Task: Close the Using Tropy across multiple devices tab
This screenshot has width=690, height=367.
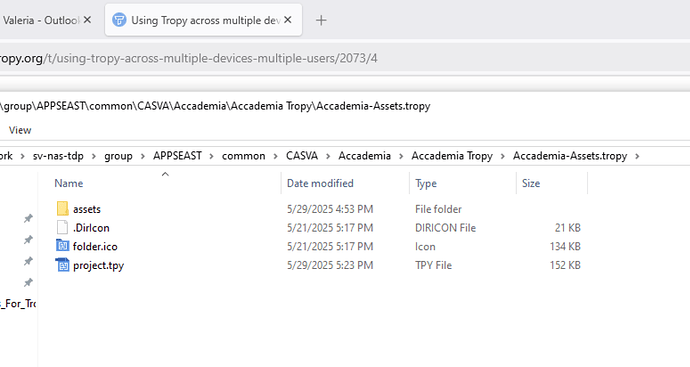Action: pyautogui.click(x=288, y=20)
